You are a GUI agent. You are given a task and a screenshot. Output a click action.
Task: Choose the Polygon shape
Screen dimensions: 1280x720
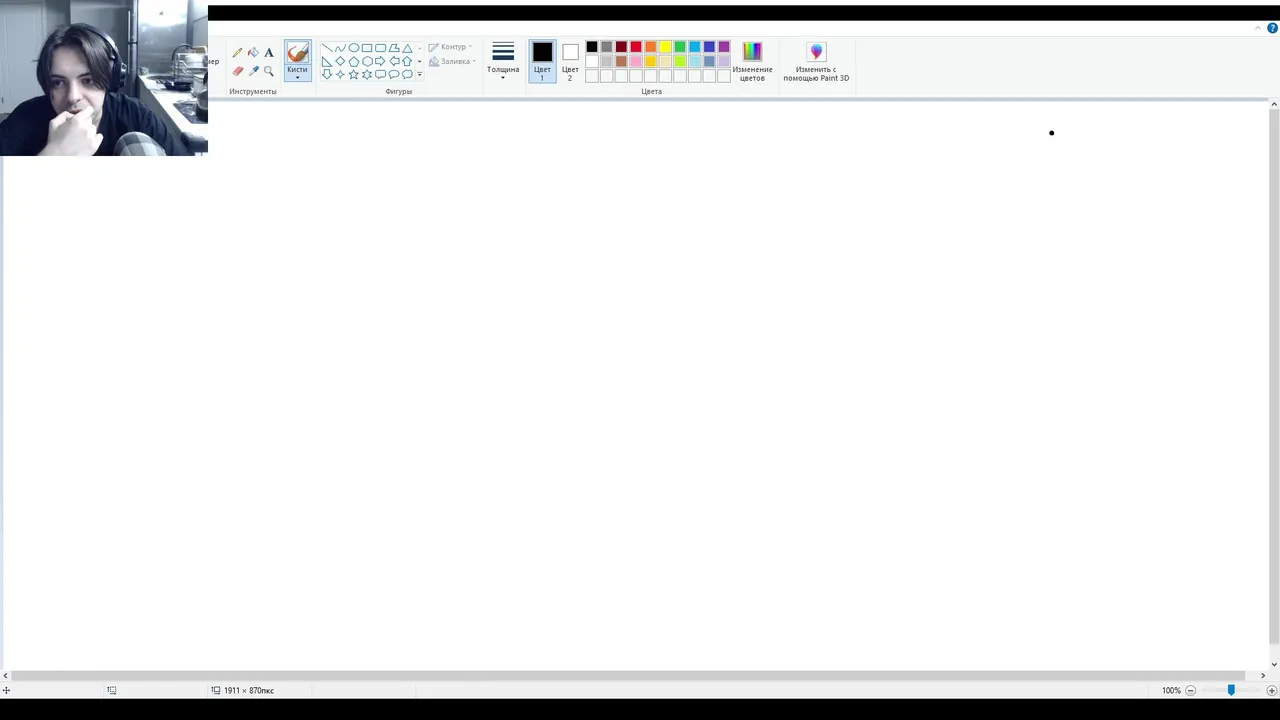[394, 48]
